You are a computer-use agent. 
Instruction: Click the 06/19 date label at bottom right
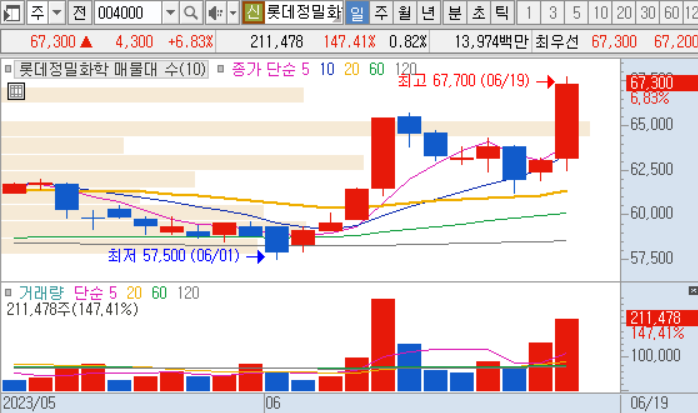point(649,403)
